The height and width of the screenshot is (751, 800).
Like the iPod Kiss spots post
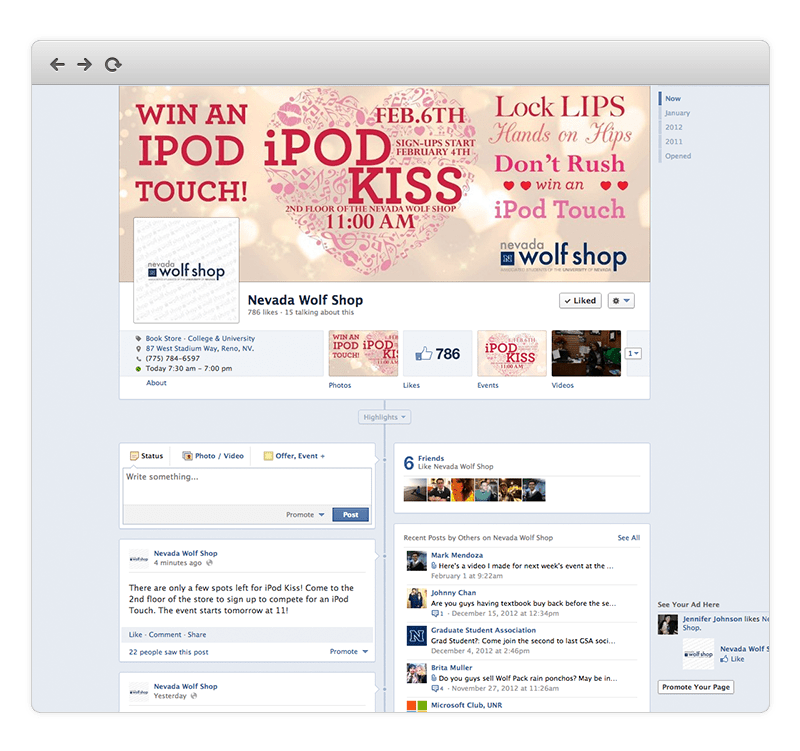point(135,635)
